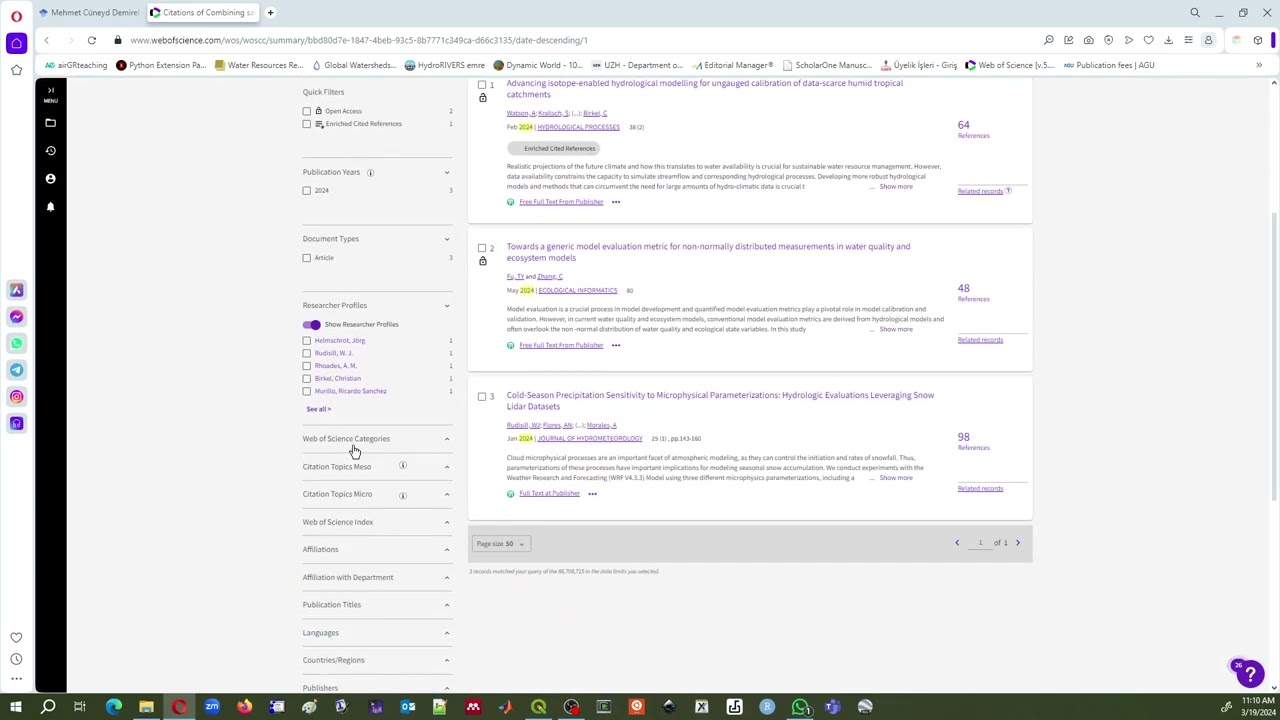
Task: Click the browser address bar URL
Action: pyautogui.click(x=358, y=40)
